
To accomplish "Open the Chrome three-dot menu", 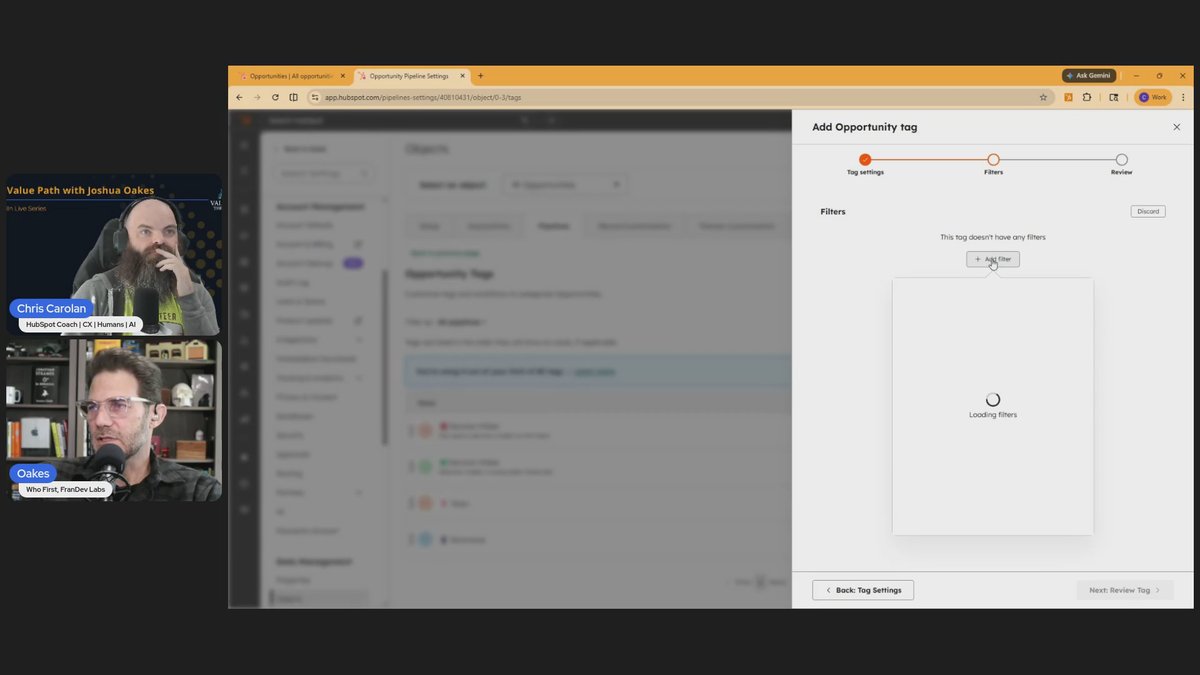I will coord(1184,97).
